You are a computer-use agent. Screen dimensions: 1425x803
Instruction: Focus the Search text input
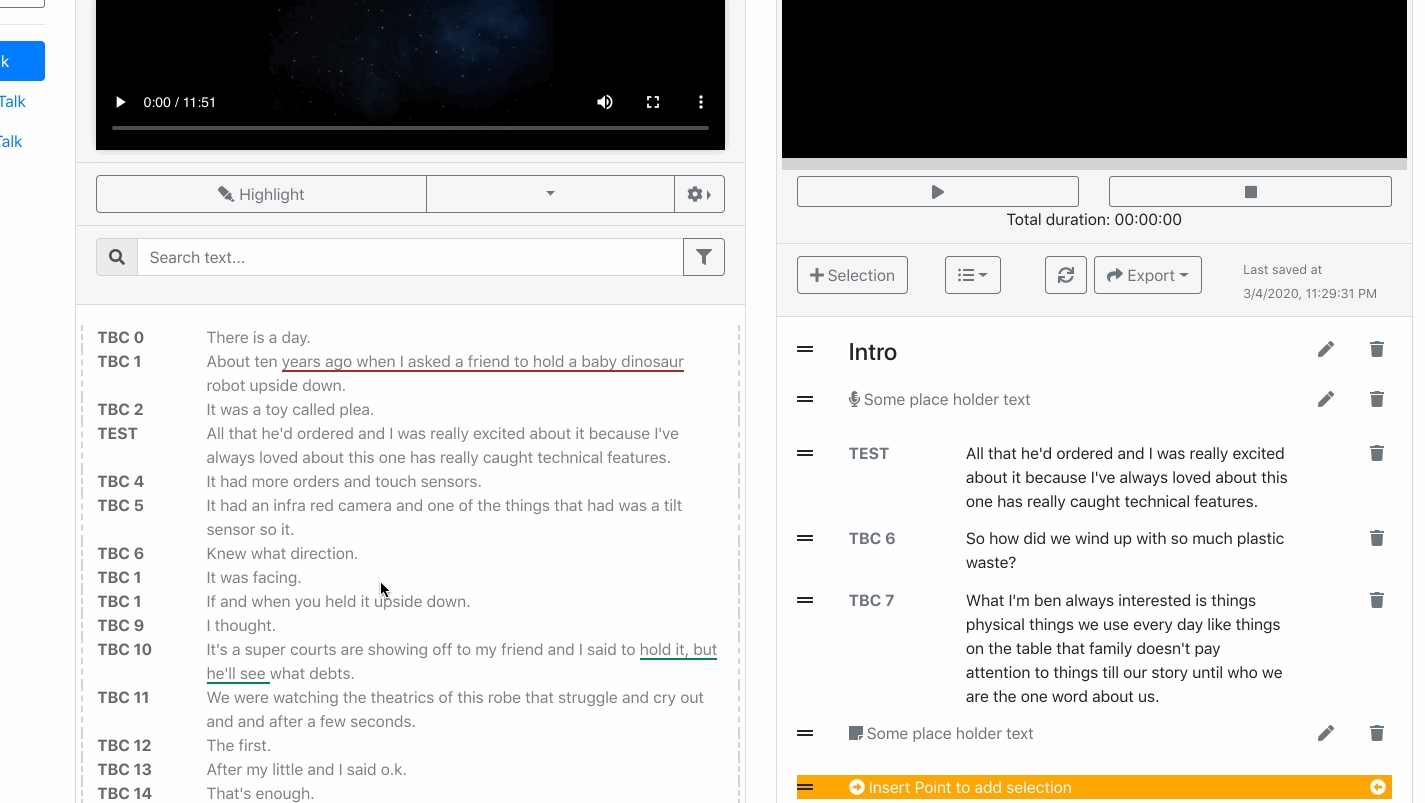[x=410, y=257]
